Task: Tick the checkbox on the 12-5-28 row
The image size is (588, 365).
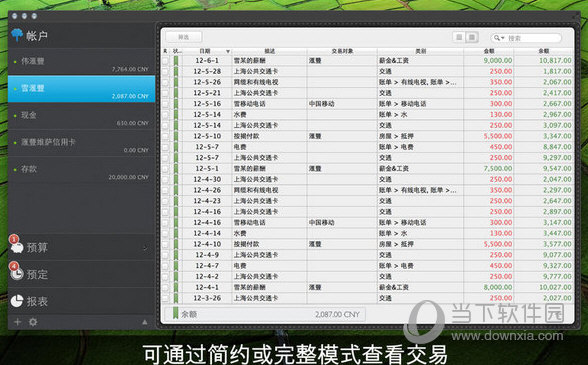Action: coord(165,71)
